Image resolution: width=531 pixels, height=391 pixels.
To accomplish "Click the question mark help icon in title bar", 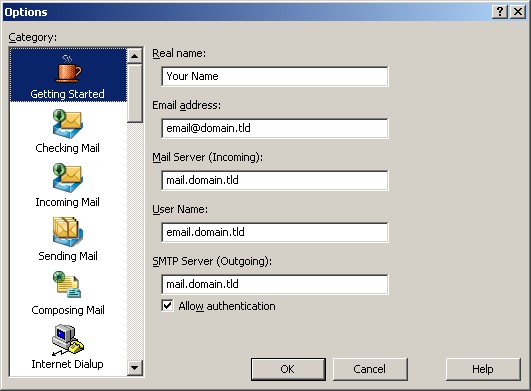I will [x=500, y=12].
